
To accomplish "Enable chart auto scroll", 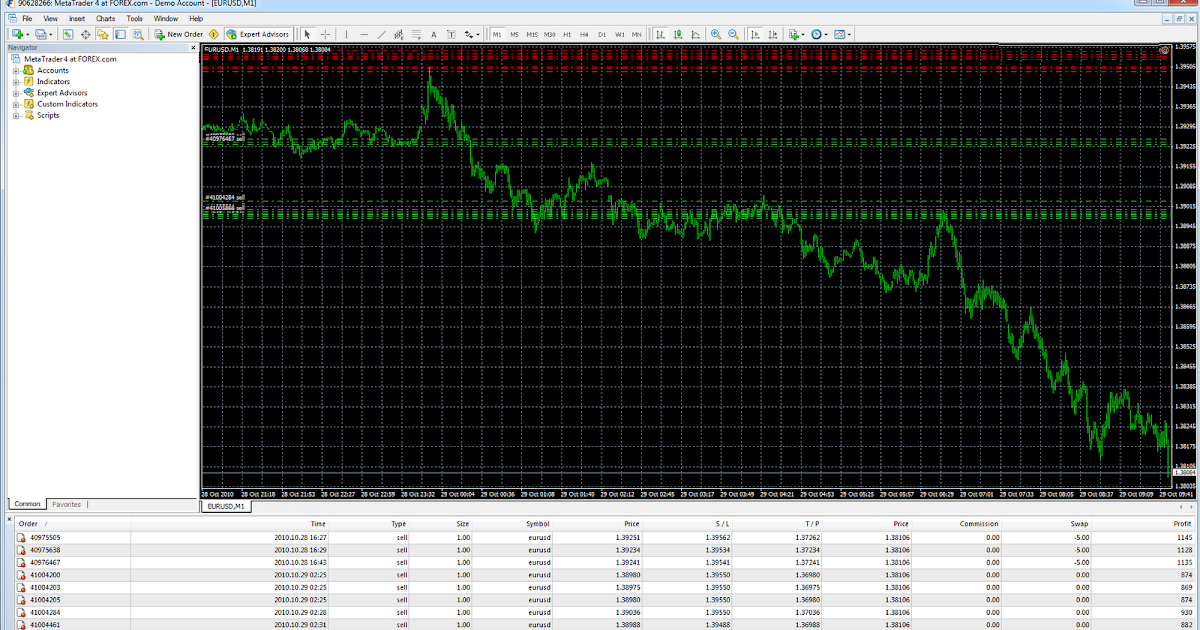I will 756,33.
